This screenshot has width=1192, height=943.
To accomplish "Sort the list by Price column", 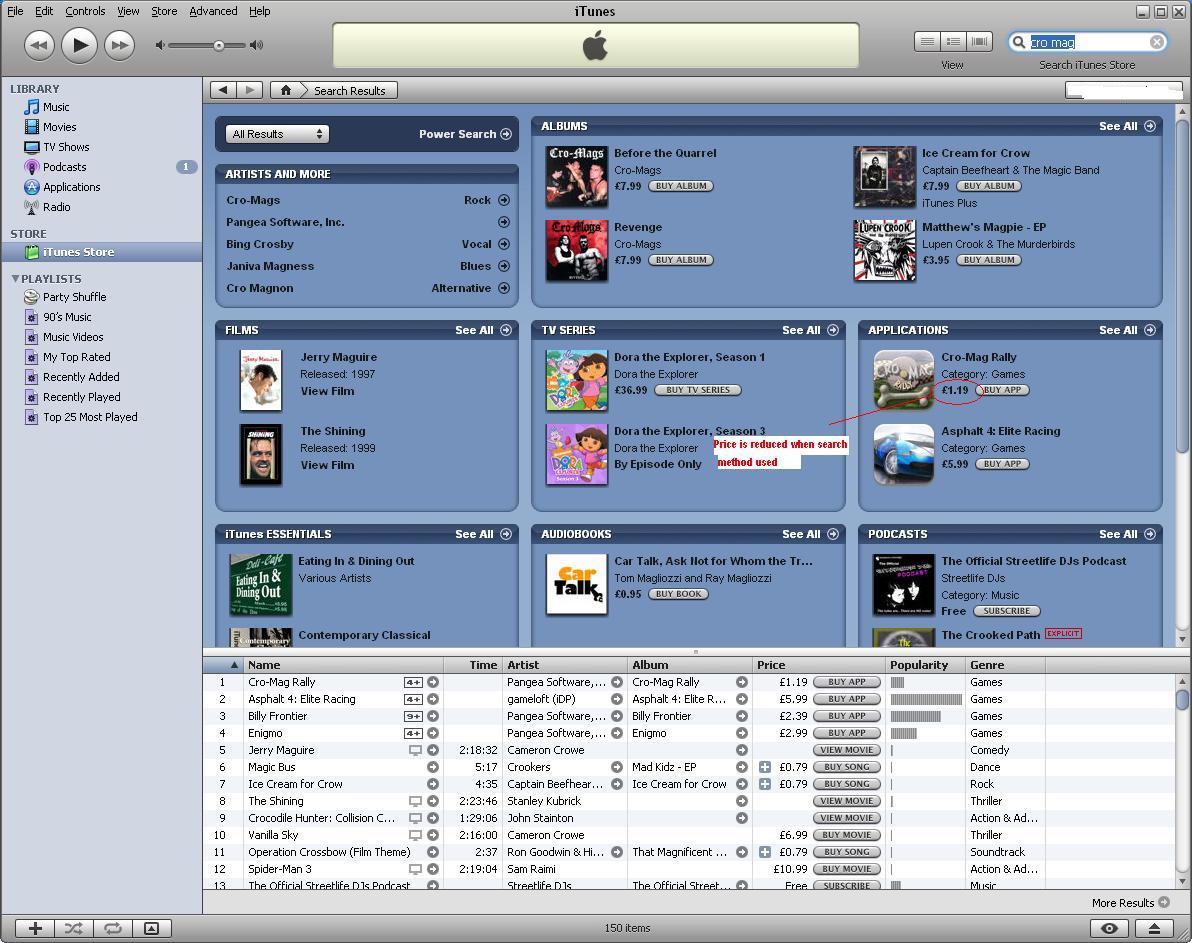I will (818, 665).
